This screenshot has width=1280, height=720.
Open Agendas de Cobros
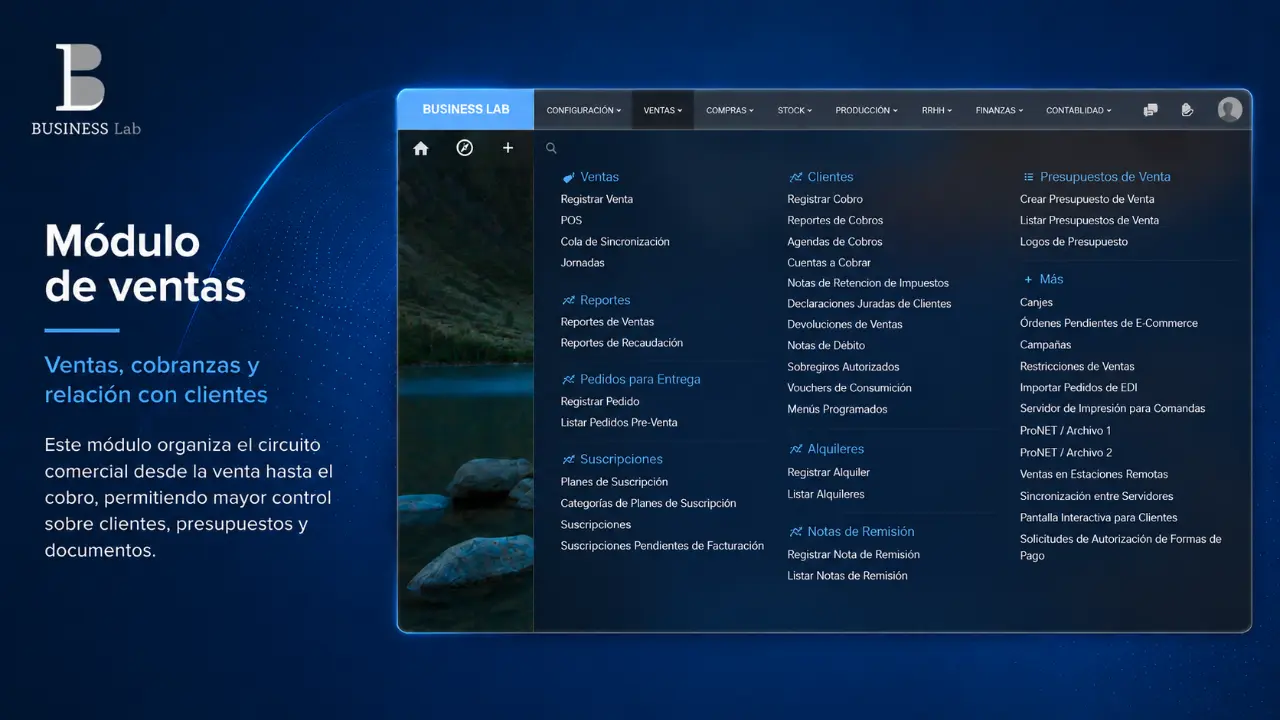835,241
